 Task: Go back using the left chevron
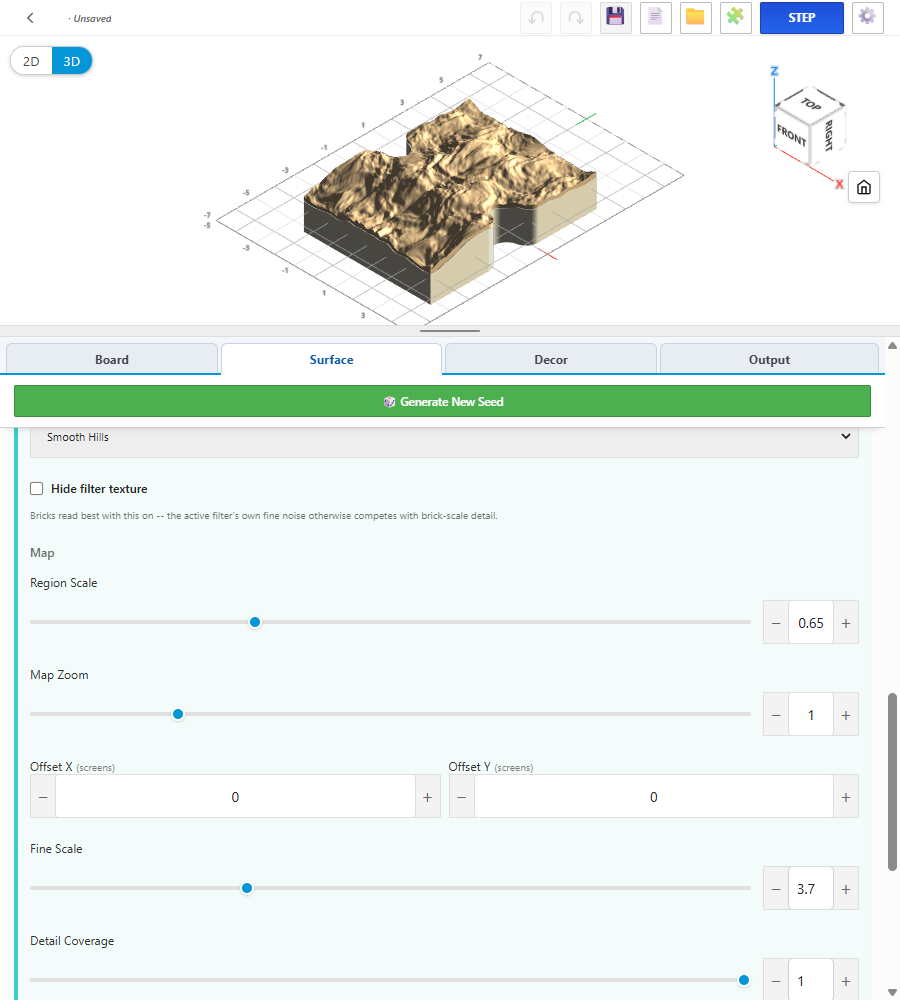(x=30, y=18)
